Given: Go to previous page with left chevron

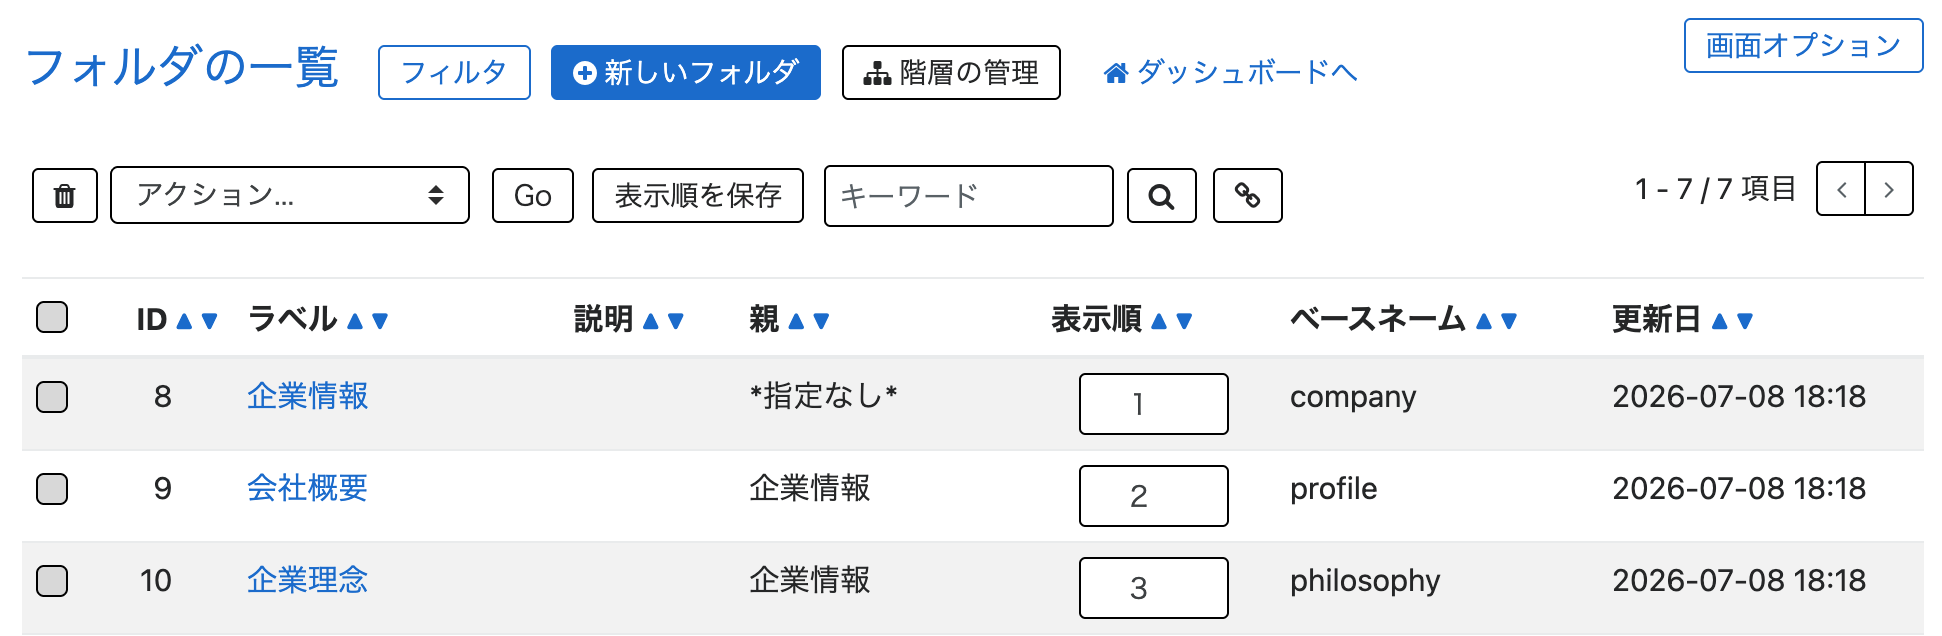Looking at the screenshot, I should pos(1841,189).
